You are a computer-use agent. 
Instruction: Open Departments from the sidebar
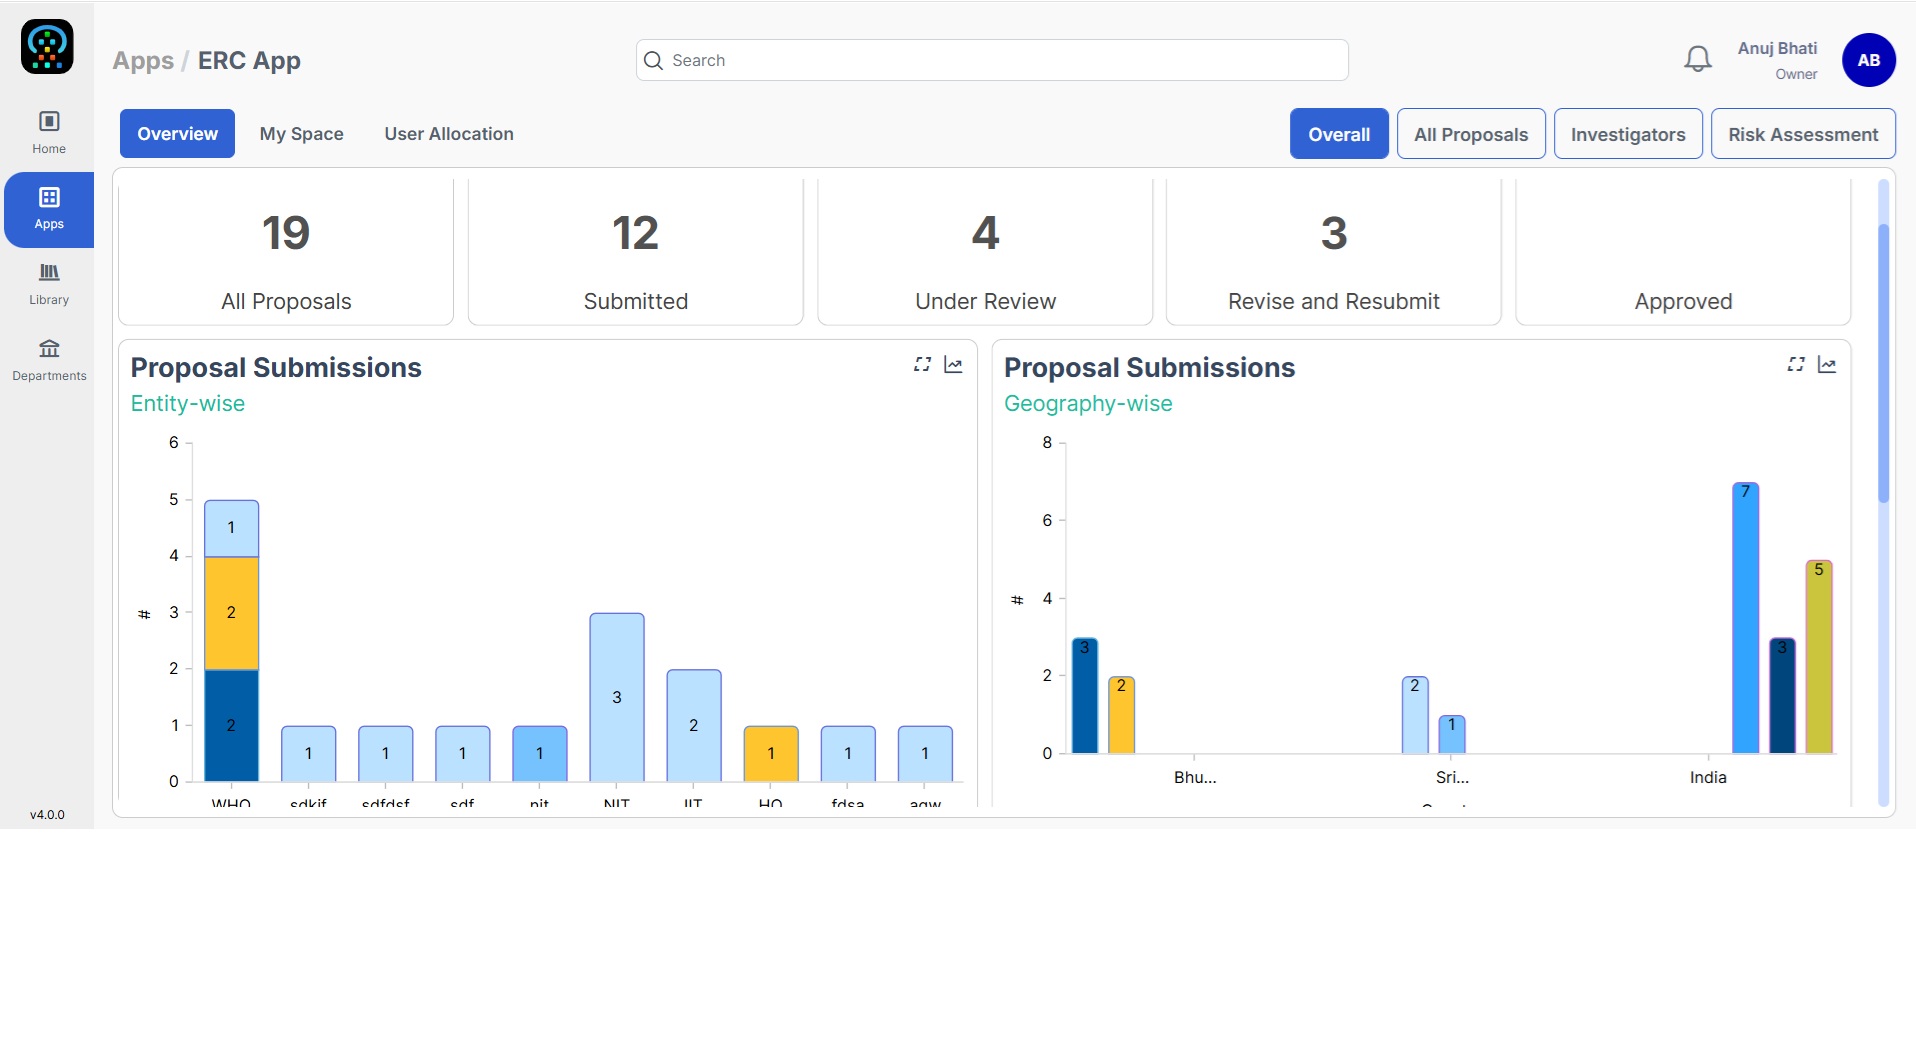pos(49,360)
